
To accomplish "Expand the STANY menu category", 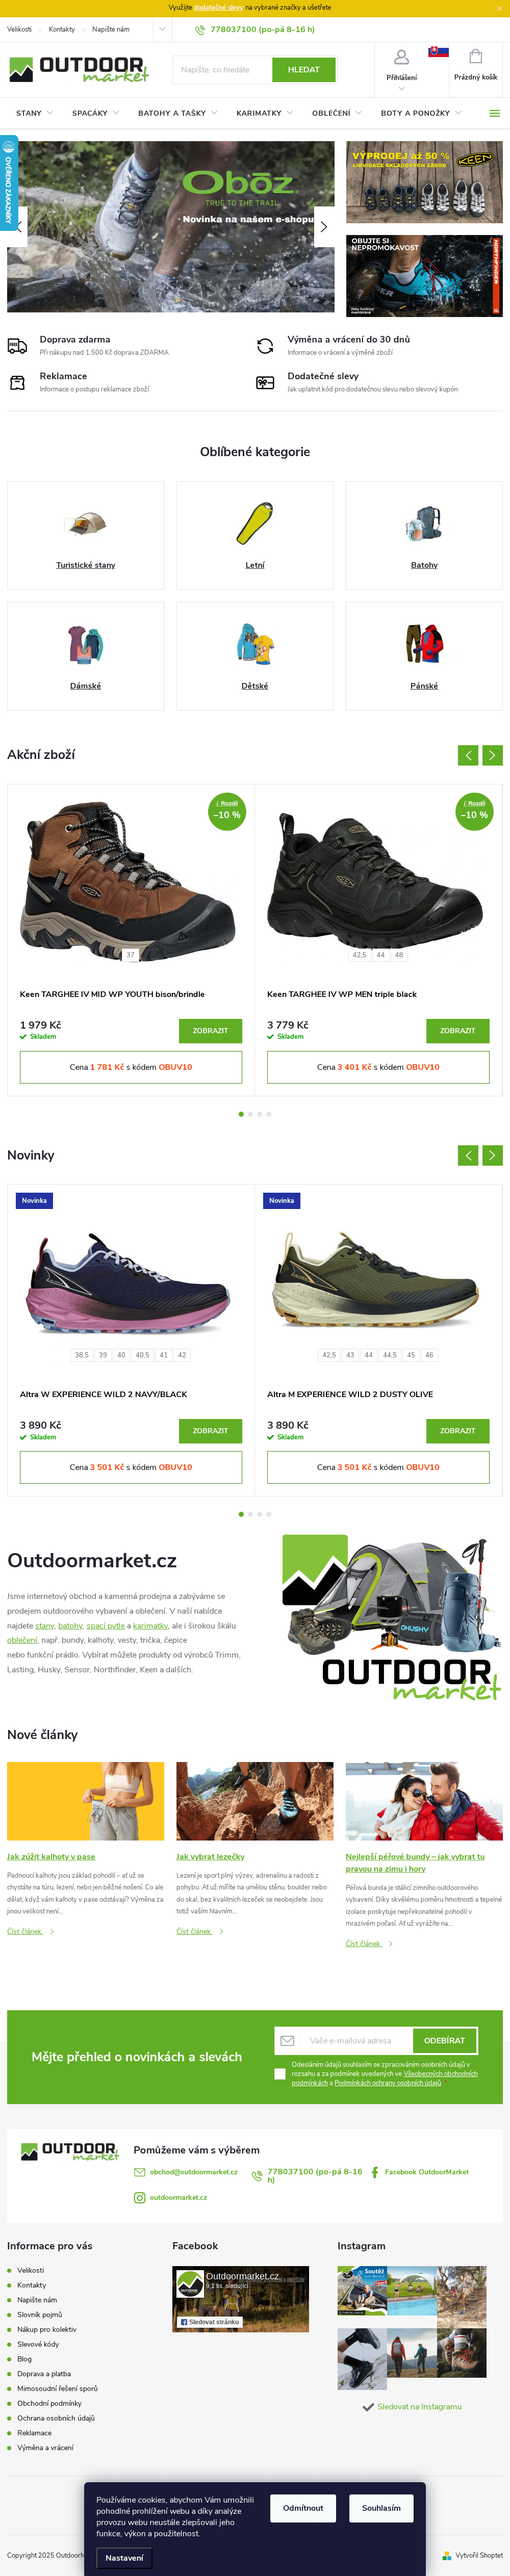I will [x=34, y=113].
